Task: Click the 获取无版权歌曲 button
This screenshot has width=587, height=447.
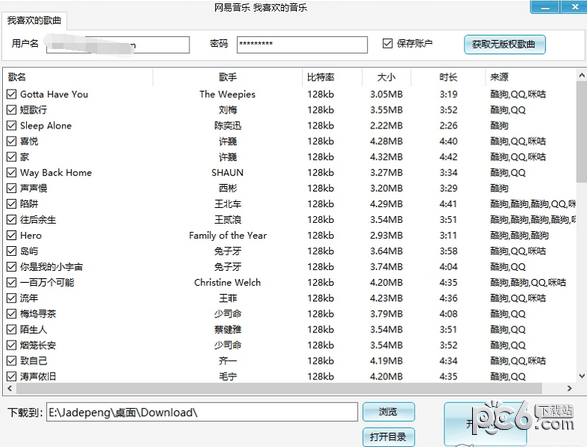Action: [x=504, y=45]
